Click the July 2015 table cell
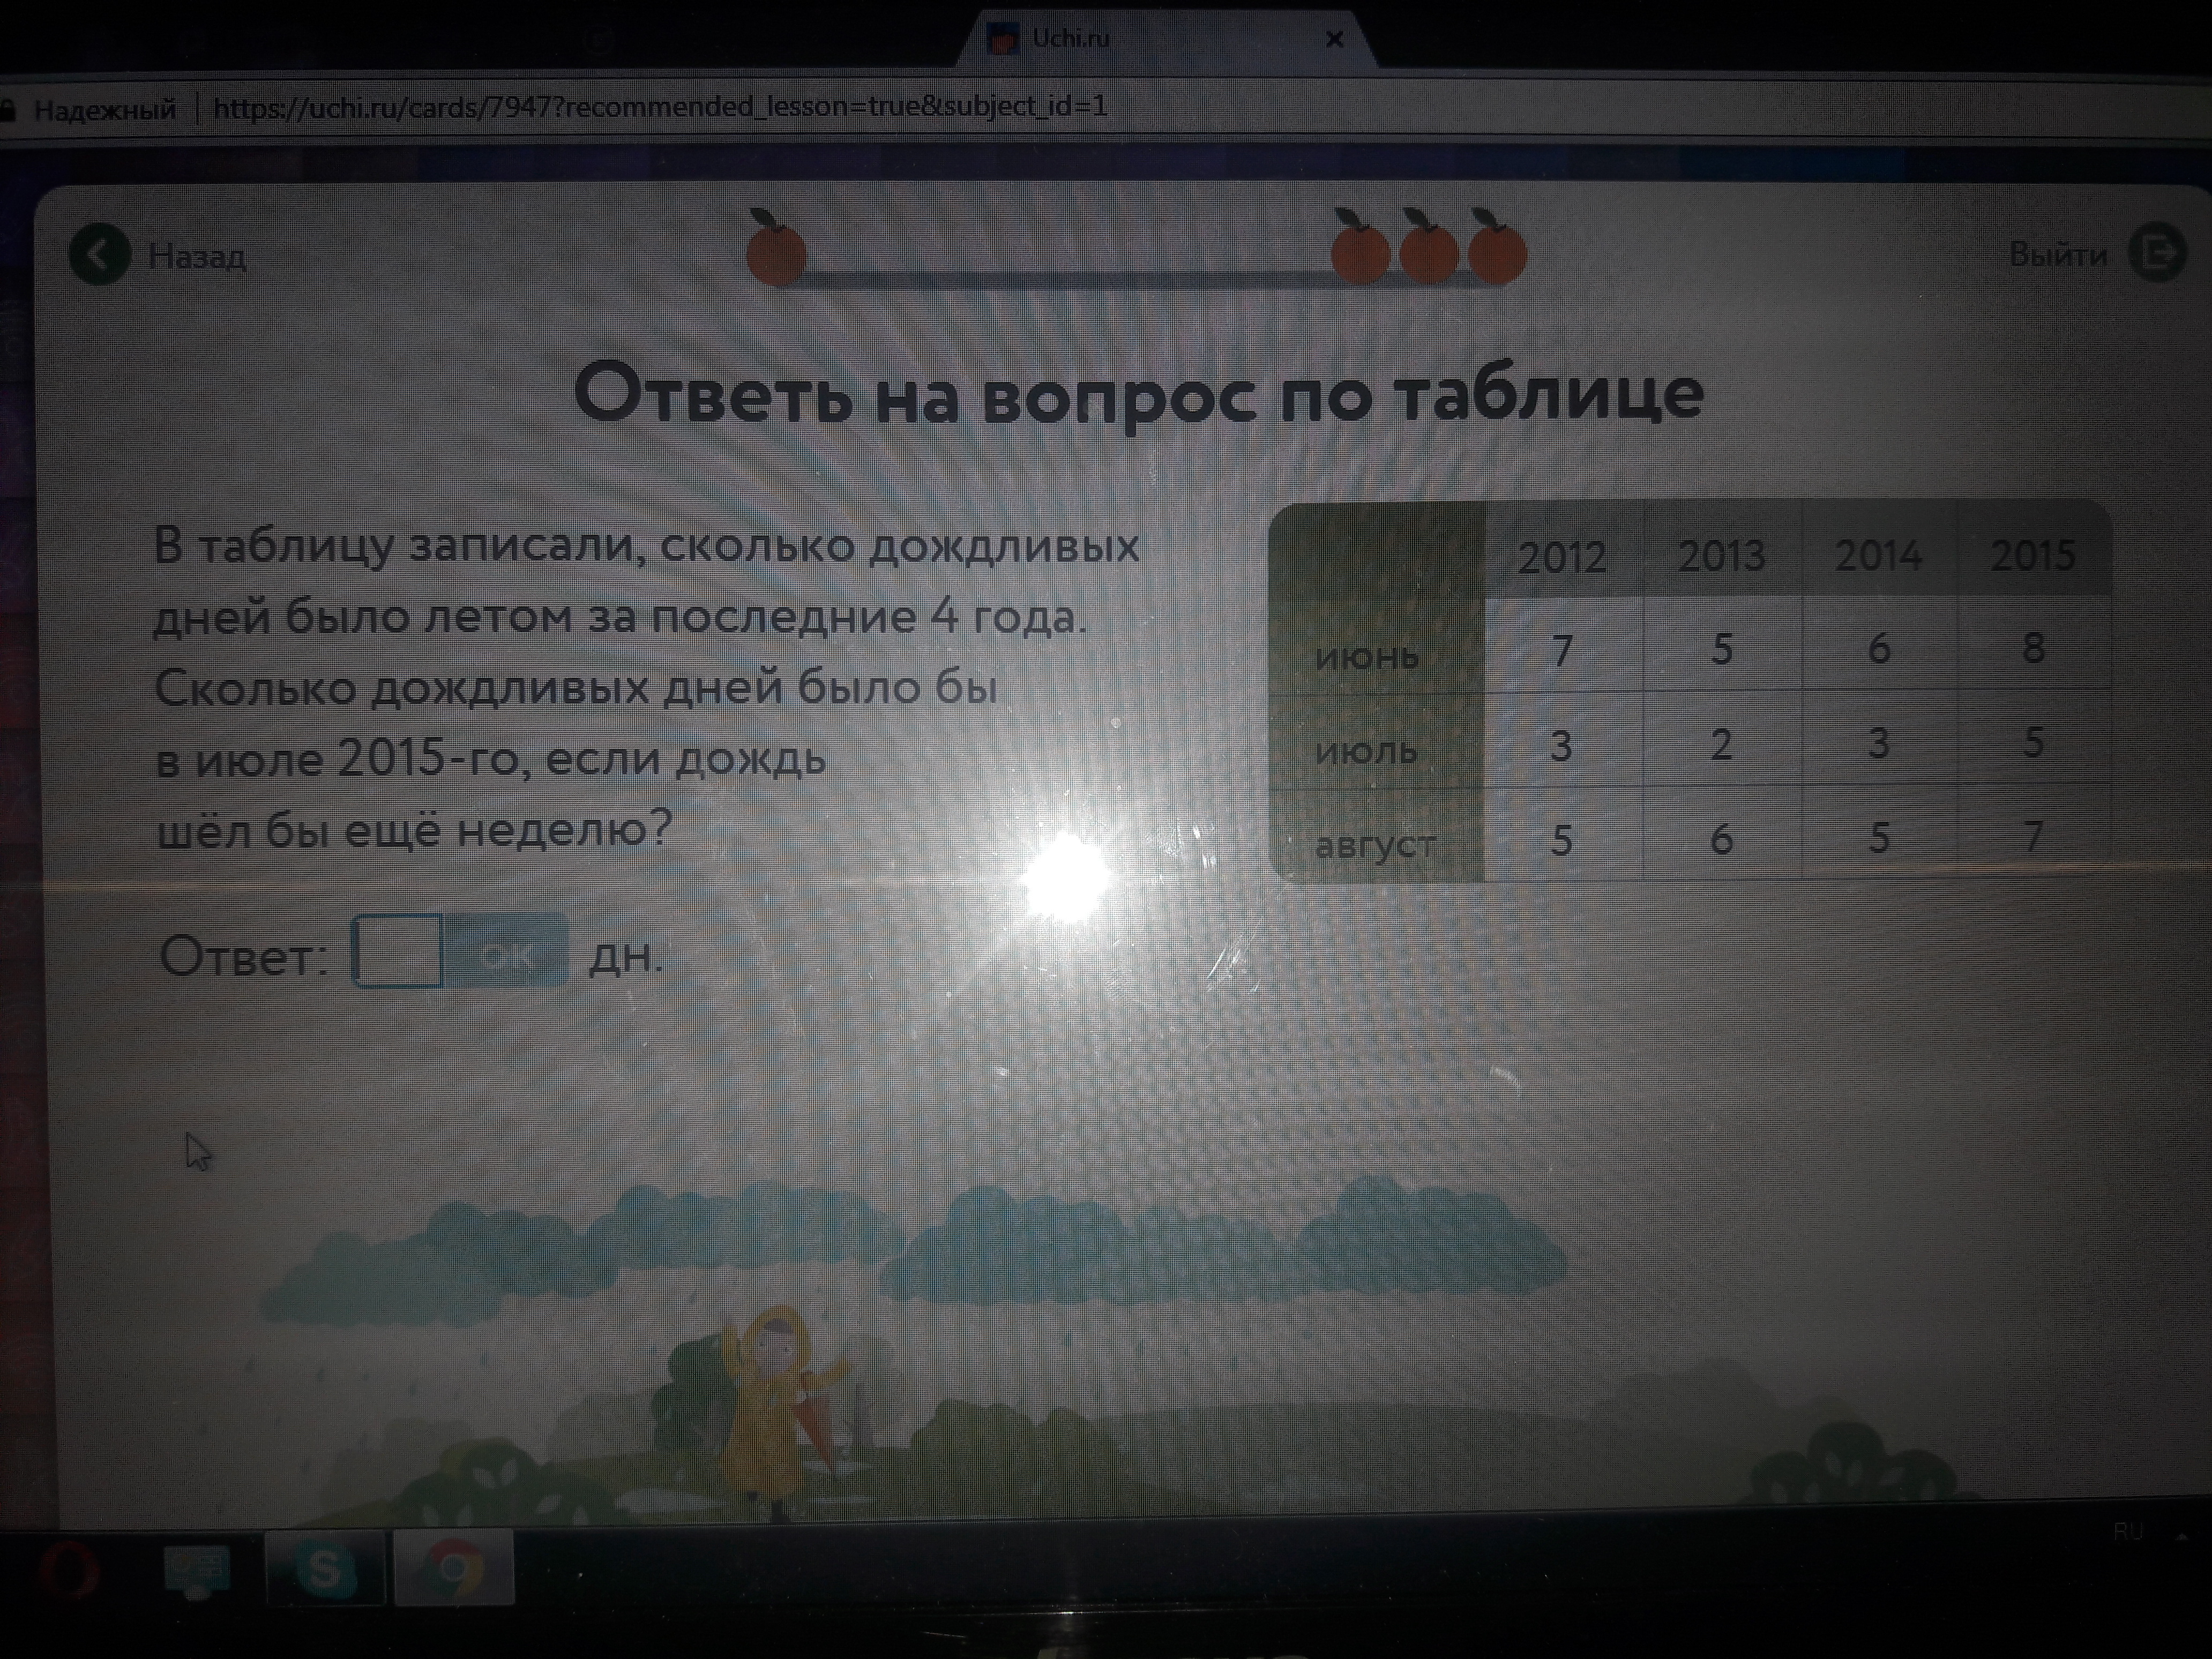Viewport: 2212px width, 1659px height. (x=2033, y=742)
